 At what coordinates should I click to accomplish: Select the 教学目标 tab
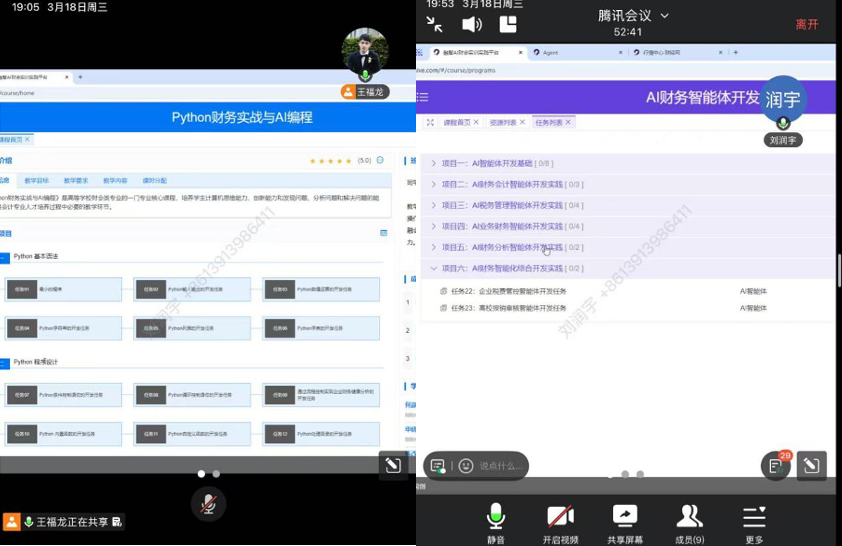coord(36,181)
